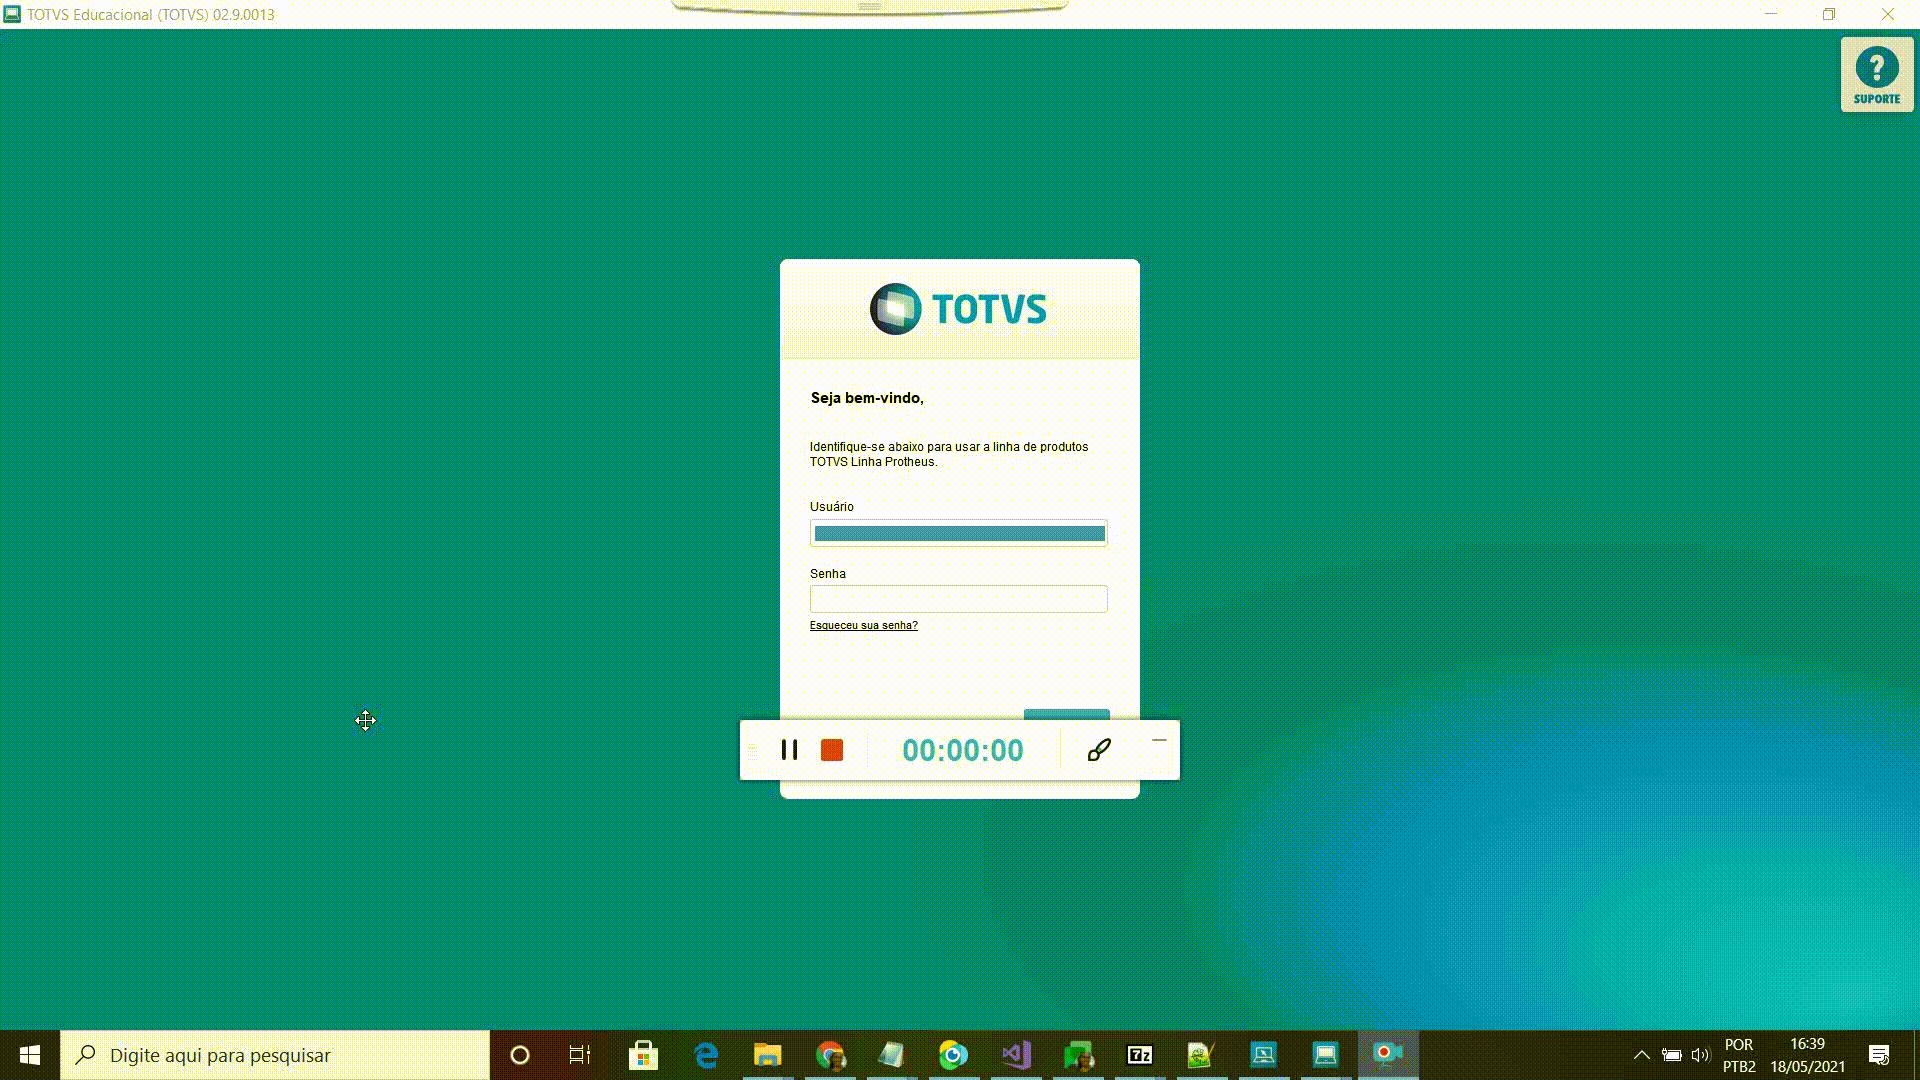Image resolution: width=1920 pixels, height=1080 pixels.
Task: Click the 00:00:00 recording timer
Action: coord(963,750)
